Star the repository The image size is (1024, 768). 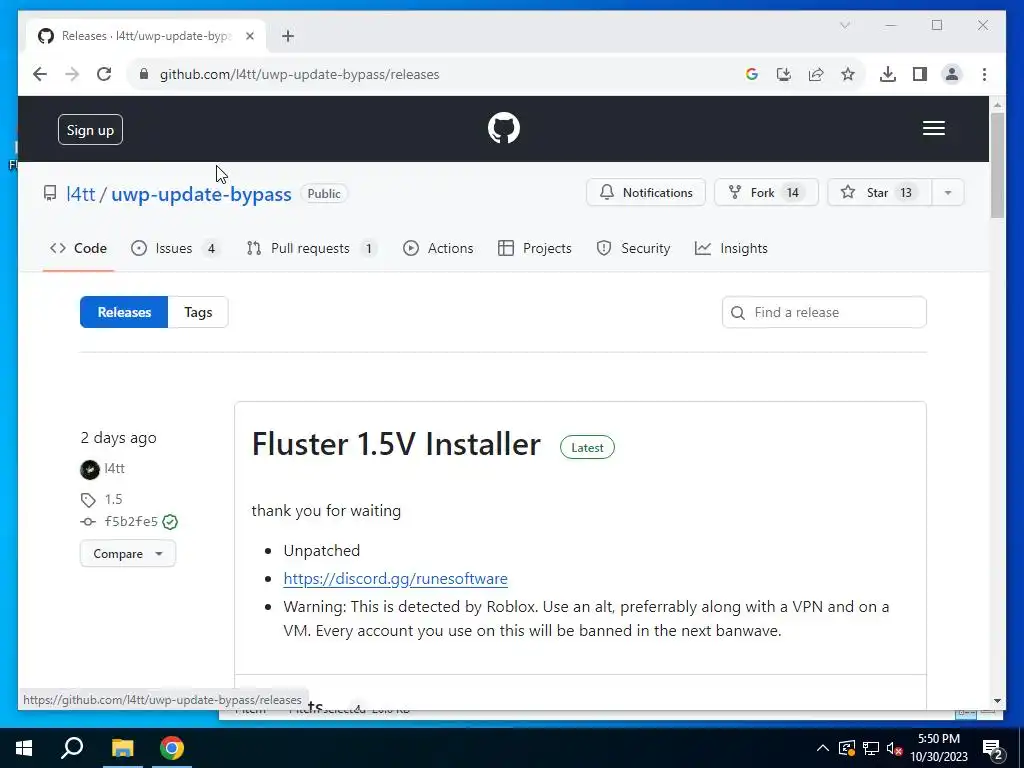pyautogui.click(x=879, y=193)
